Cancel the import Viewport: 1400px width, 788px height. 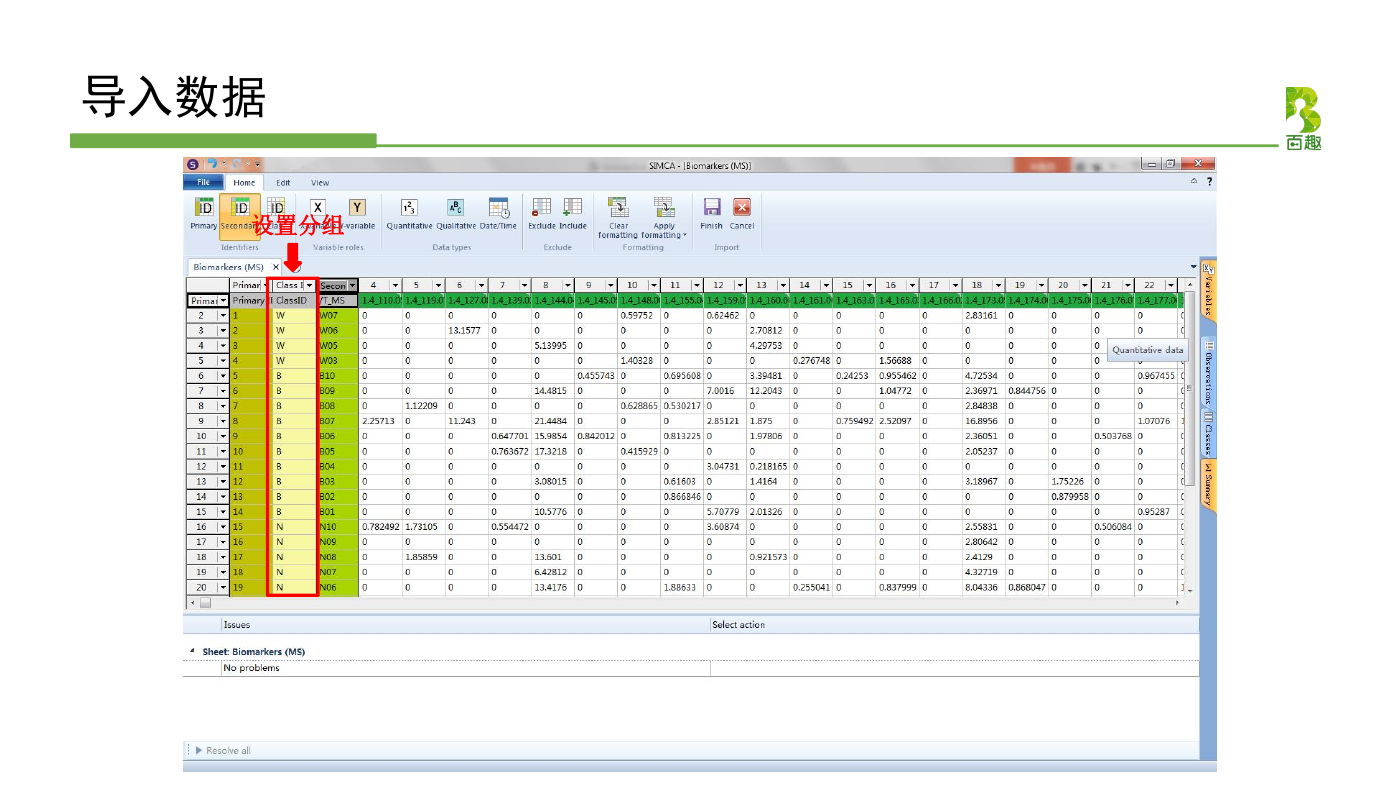tap(742, 213)
